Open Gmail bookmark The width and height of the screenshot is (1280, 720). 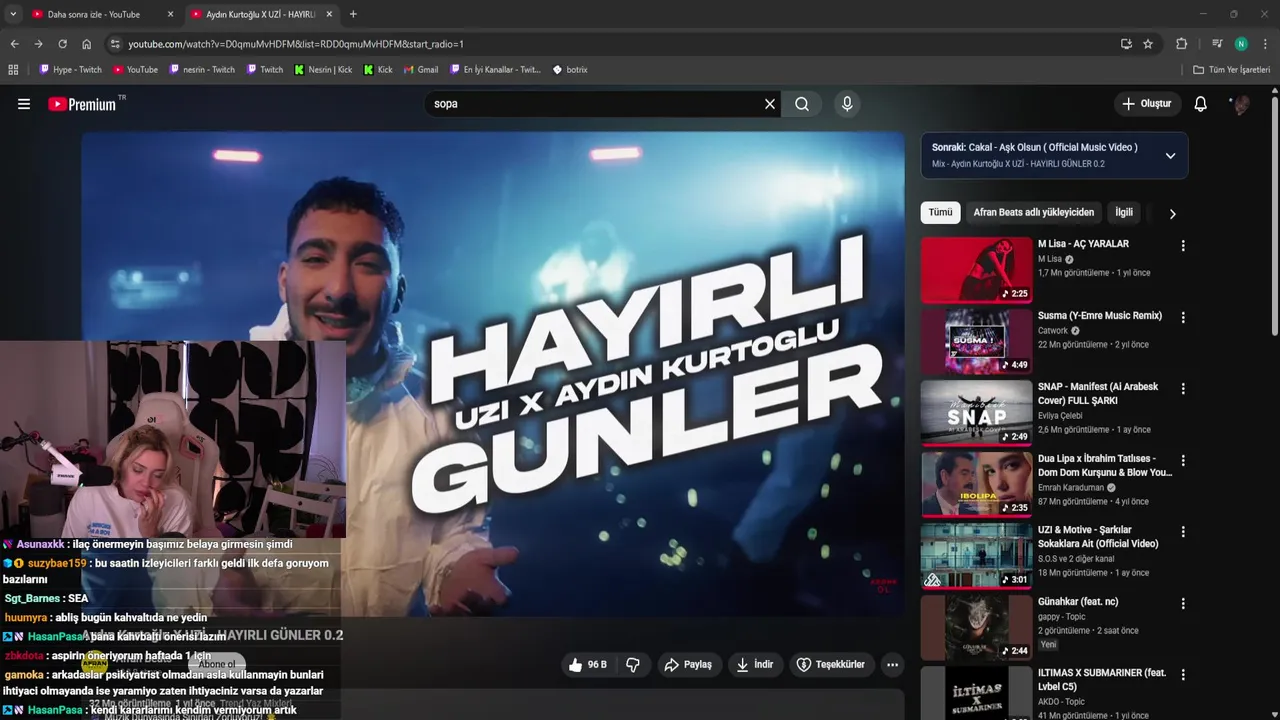pyautogui.click(x=421, y=70)
